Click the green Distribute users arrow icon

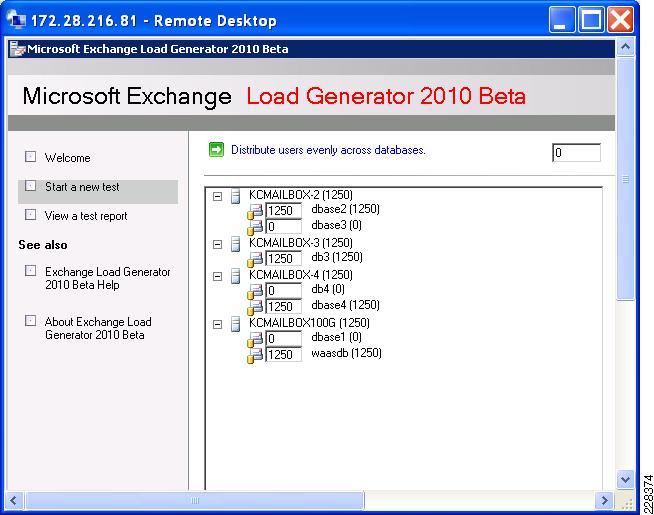pyautogui.click(x=216, y=150)
